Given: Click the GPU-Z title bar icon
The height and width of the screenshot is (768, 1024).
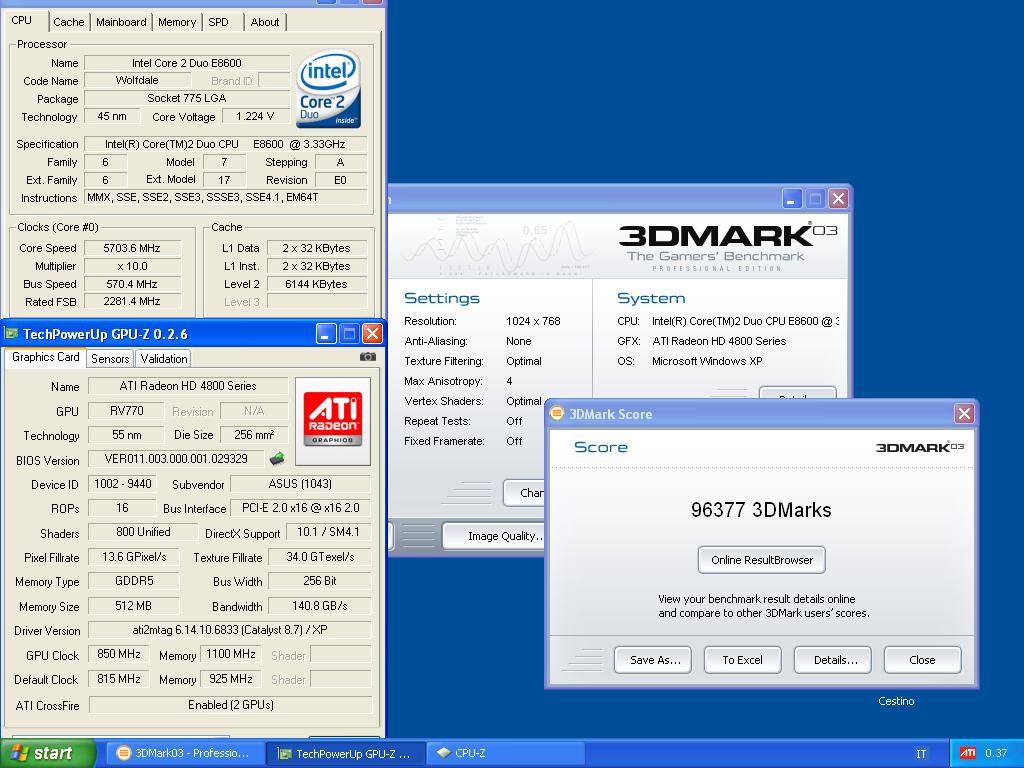Looking at the screenshot, I should tap(10, 334).
